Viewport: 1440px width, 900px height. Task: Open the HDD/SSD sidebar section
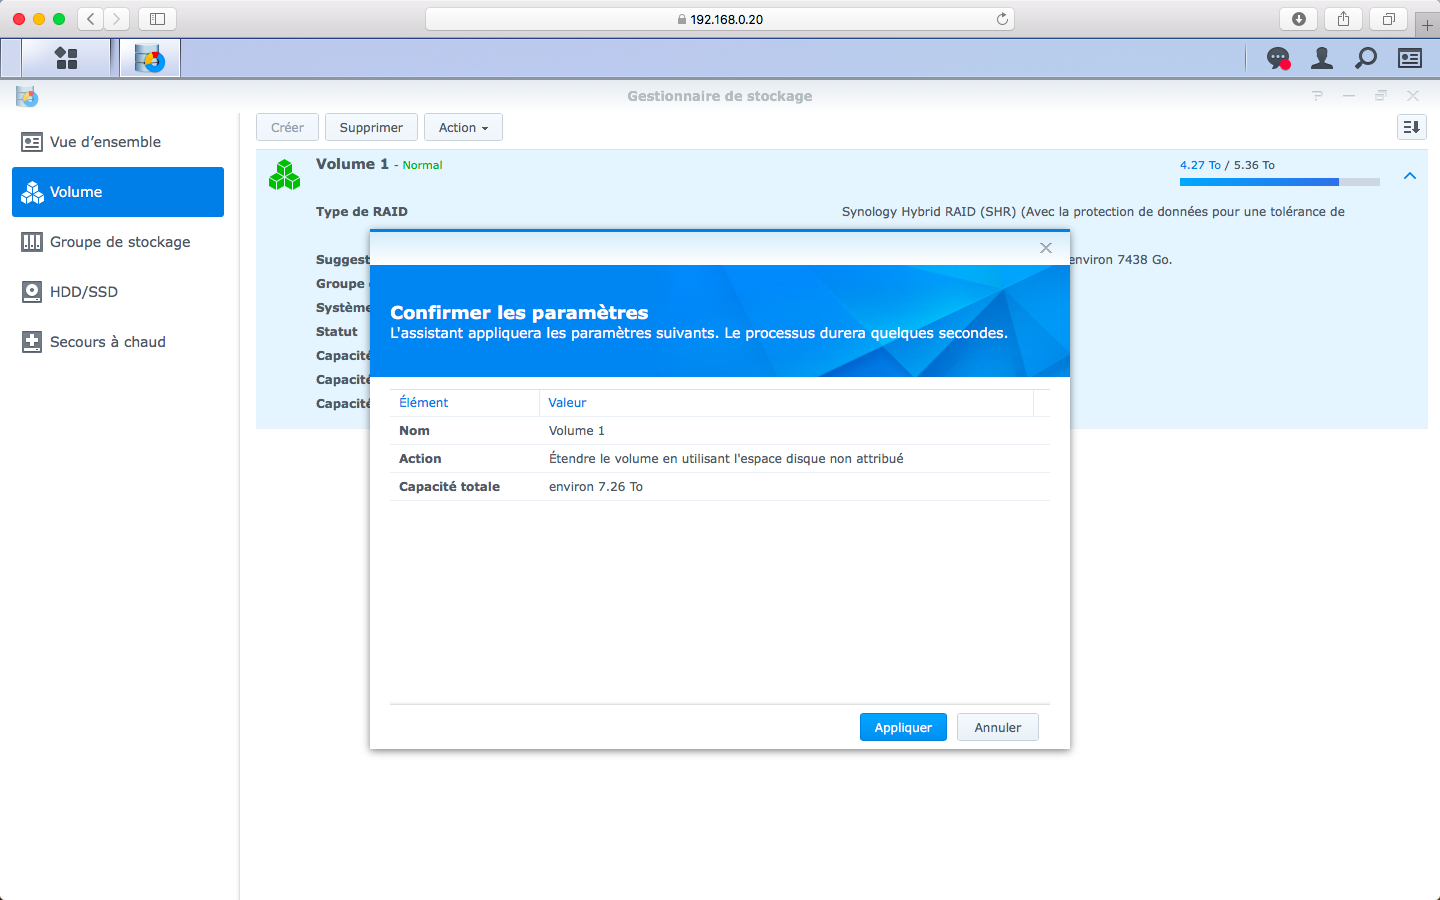(x=118, y=292)
